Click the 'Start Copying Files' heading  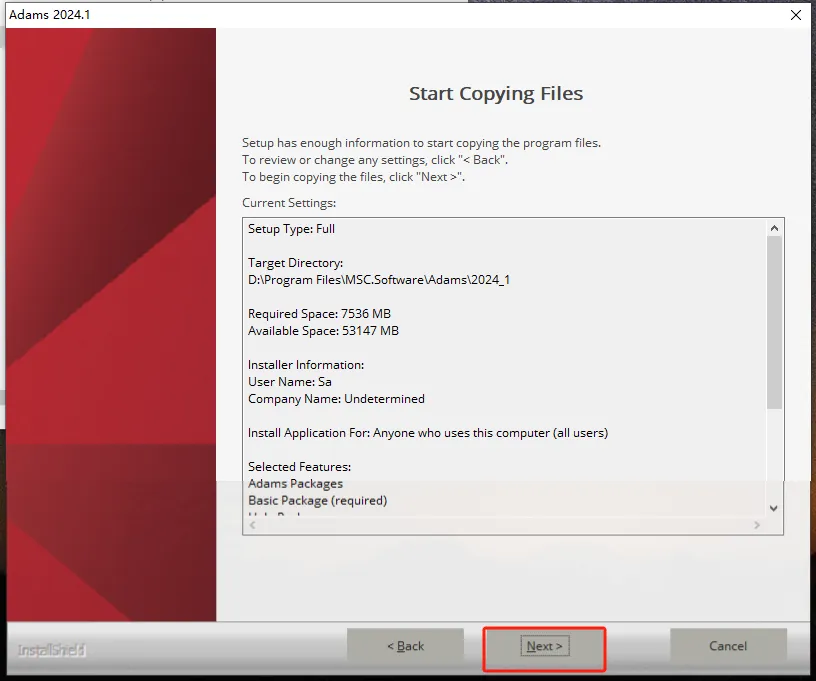click(x=496, y=94)
